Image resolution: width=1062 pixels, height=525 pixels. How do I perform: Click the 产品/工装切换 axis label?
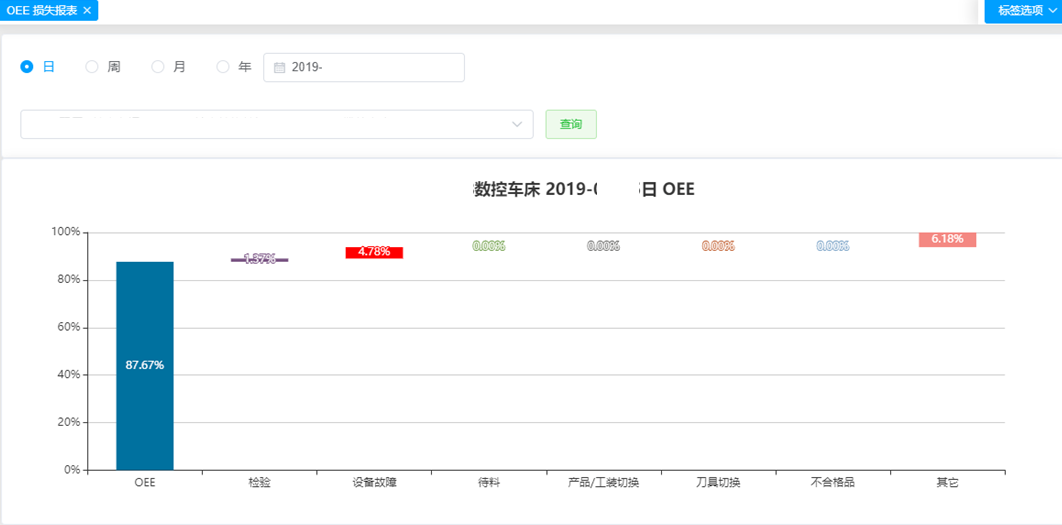(x=603, y=482)
